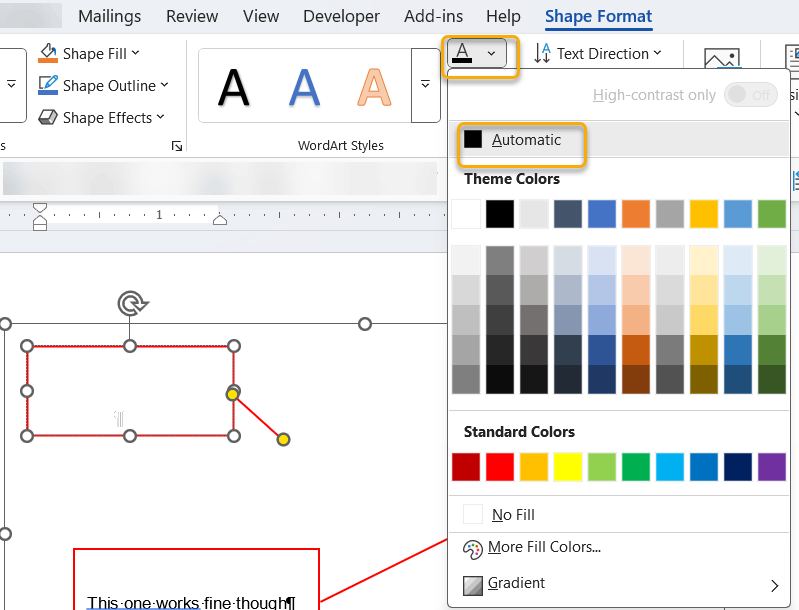This screenshot has height=610, width=799.
Task: Open the Text Fill color dropdown arrow
Action: point(491,53)
